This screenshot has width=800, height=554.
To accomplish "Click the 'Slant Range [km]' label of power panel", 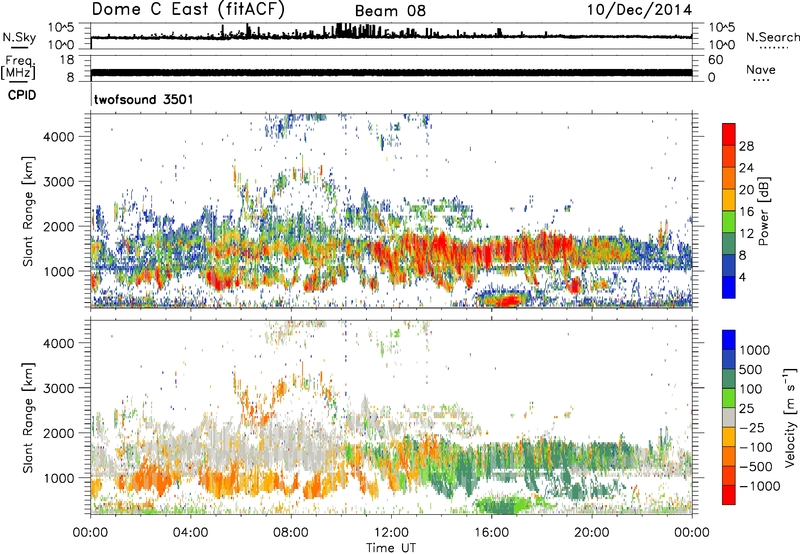I will click(28, 211).
